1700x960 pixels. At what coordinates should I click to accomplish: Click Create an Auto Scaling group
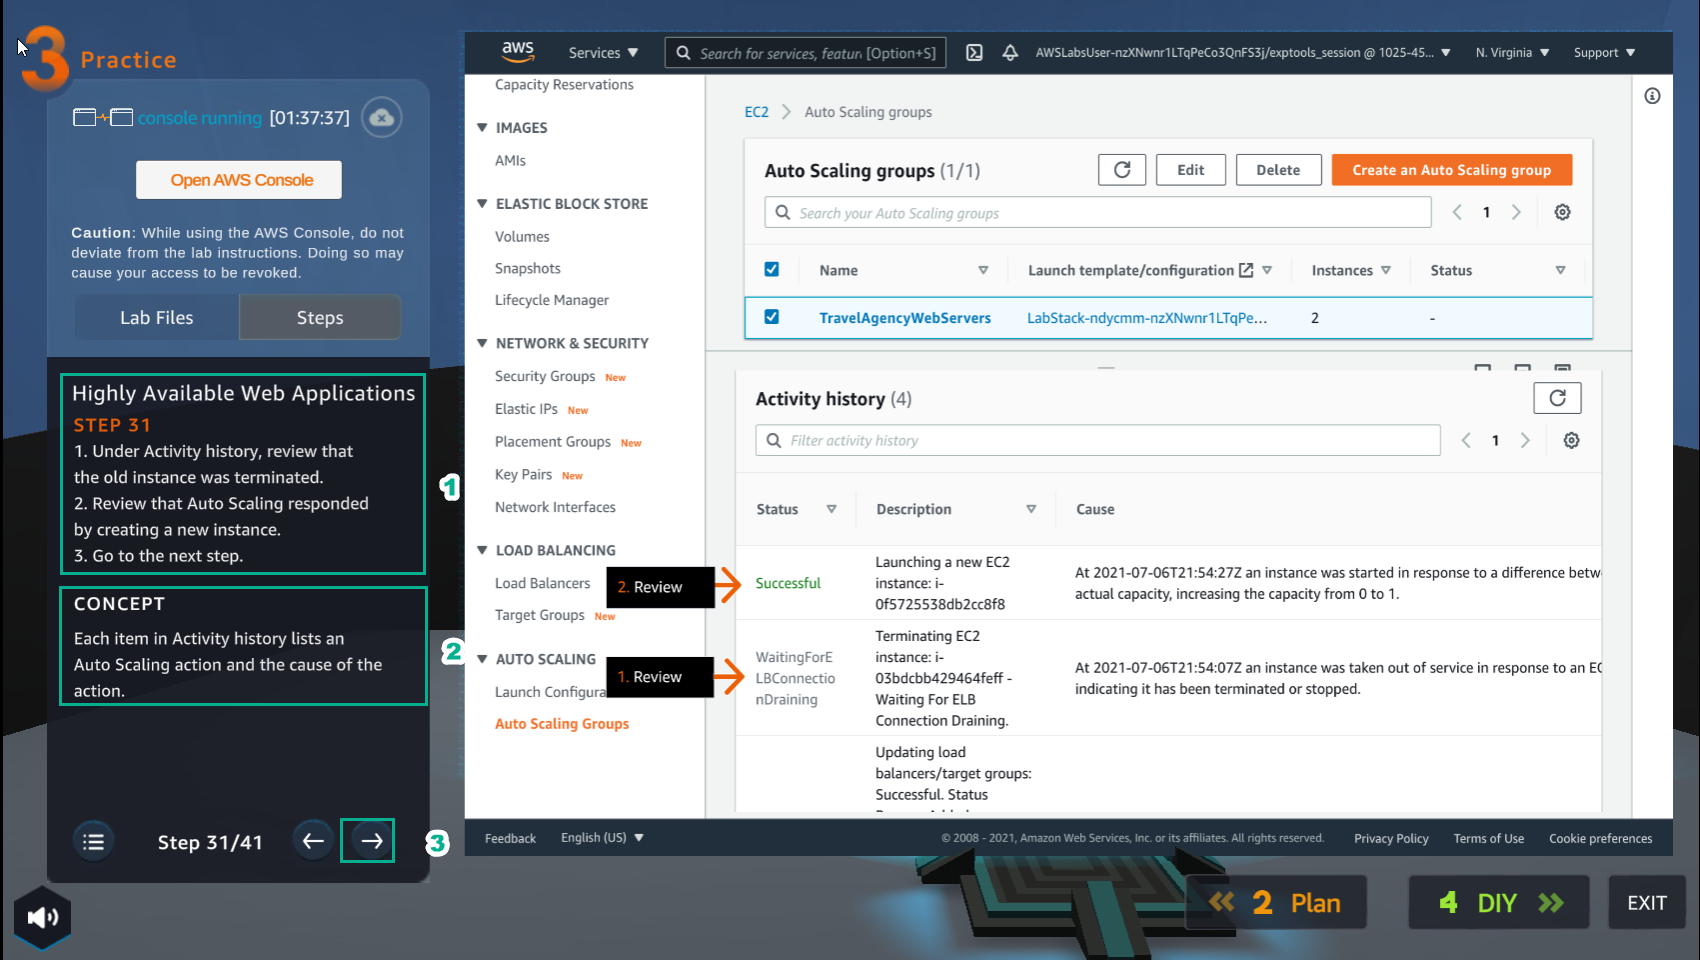click(1451, 170)
